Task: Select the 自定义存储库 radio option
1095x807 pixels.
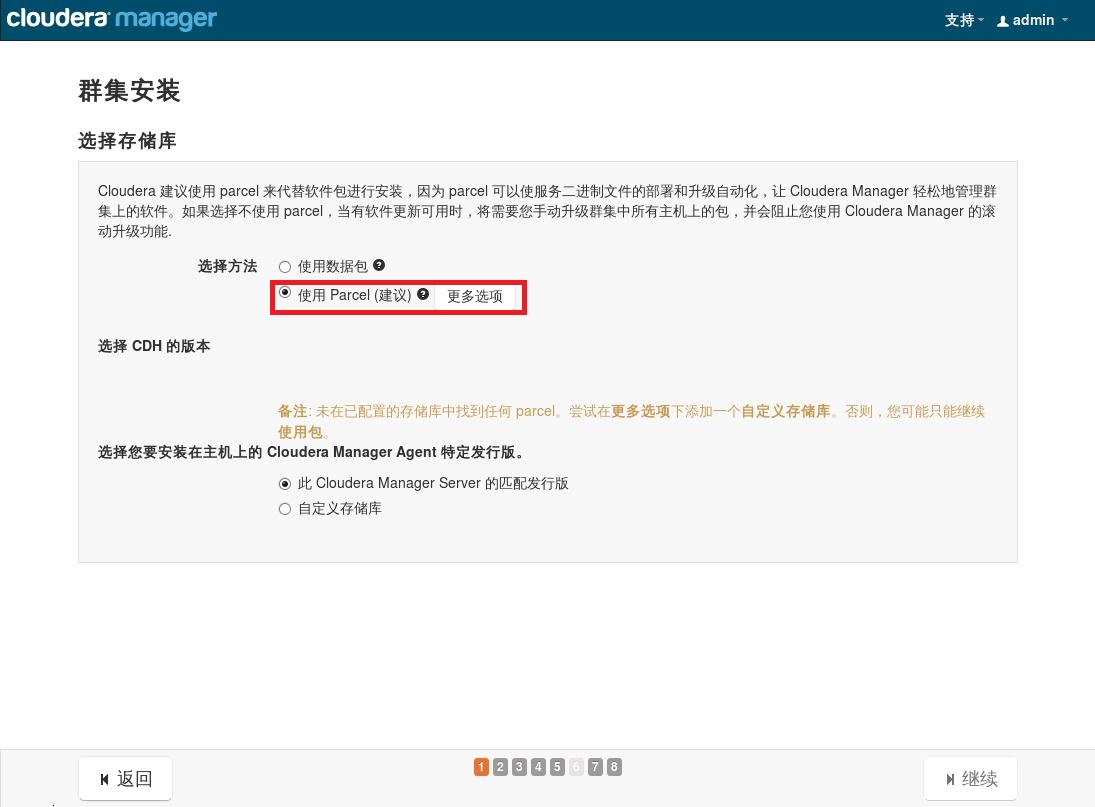Action: tap(284, 509)
